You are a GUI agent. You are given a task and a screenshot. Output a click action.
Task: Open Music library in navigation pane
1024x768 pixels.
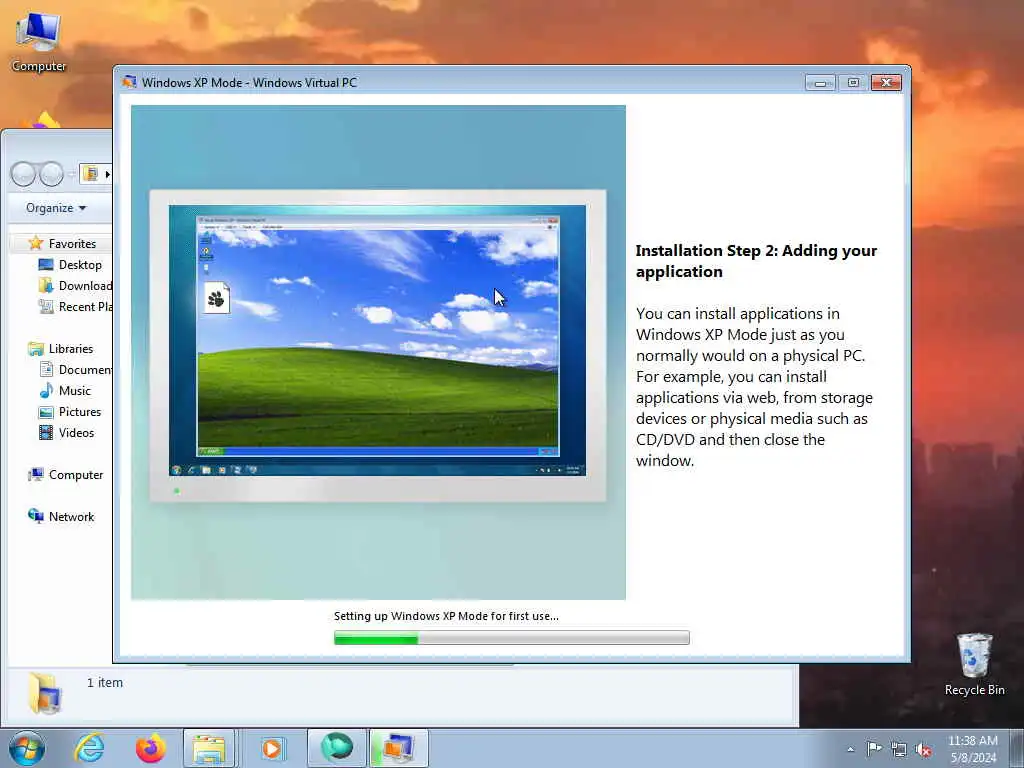65,391
